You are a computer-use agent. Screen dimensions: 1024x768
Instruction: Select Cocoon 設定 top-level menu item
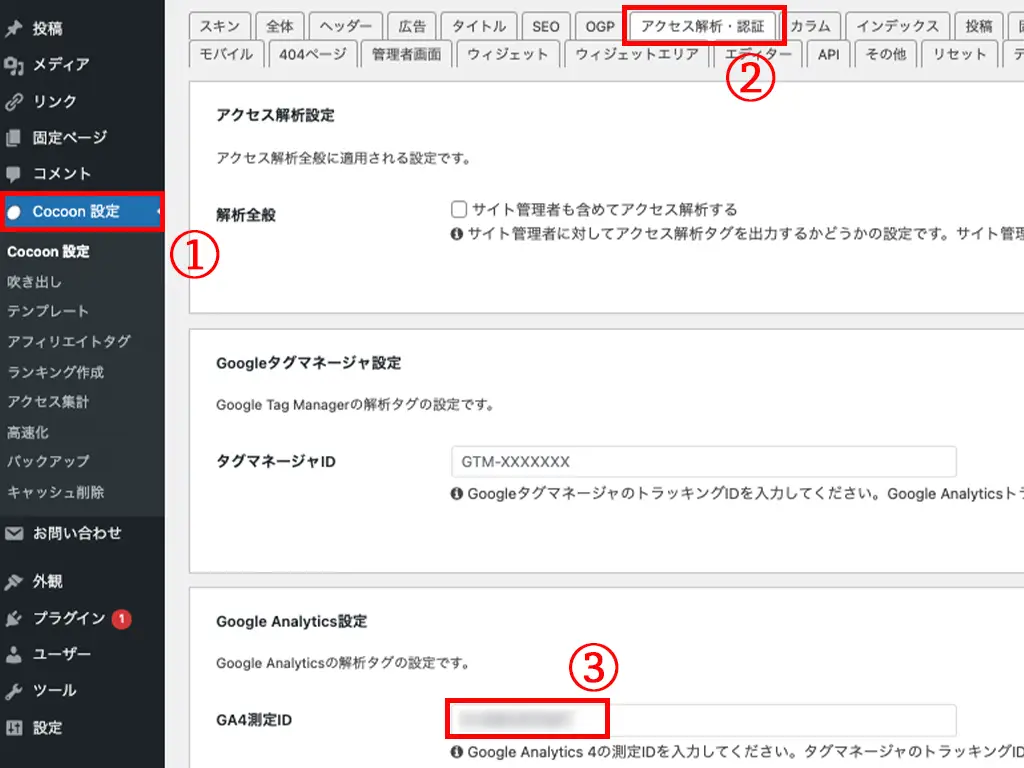tap(82, 212)
